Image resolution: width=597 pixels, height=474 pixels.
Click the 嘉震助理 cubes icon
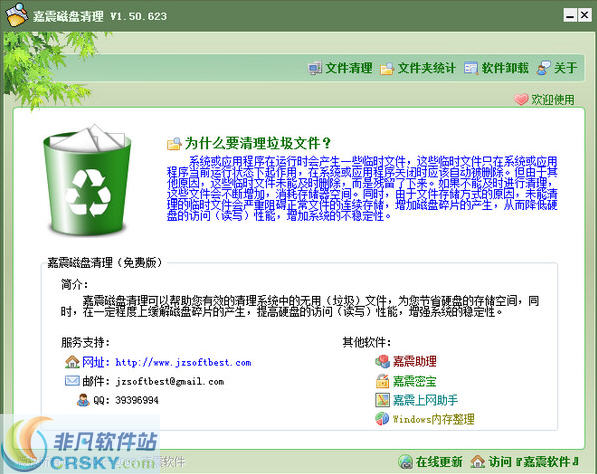click(382, 361)
